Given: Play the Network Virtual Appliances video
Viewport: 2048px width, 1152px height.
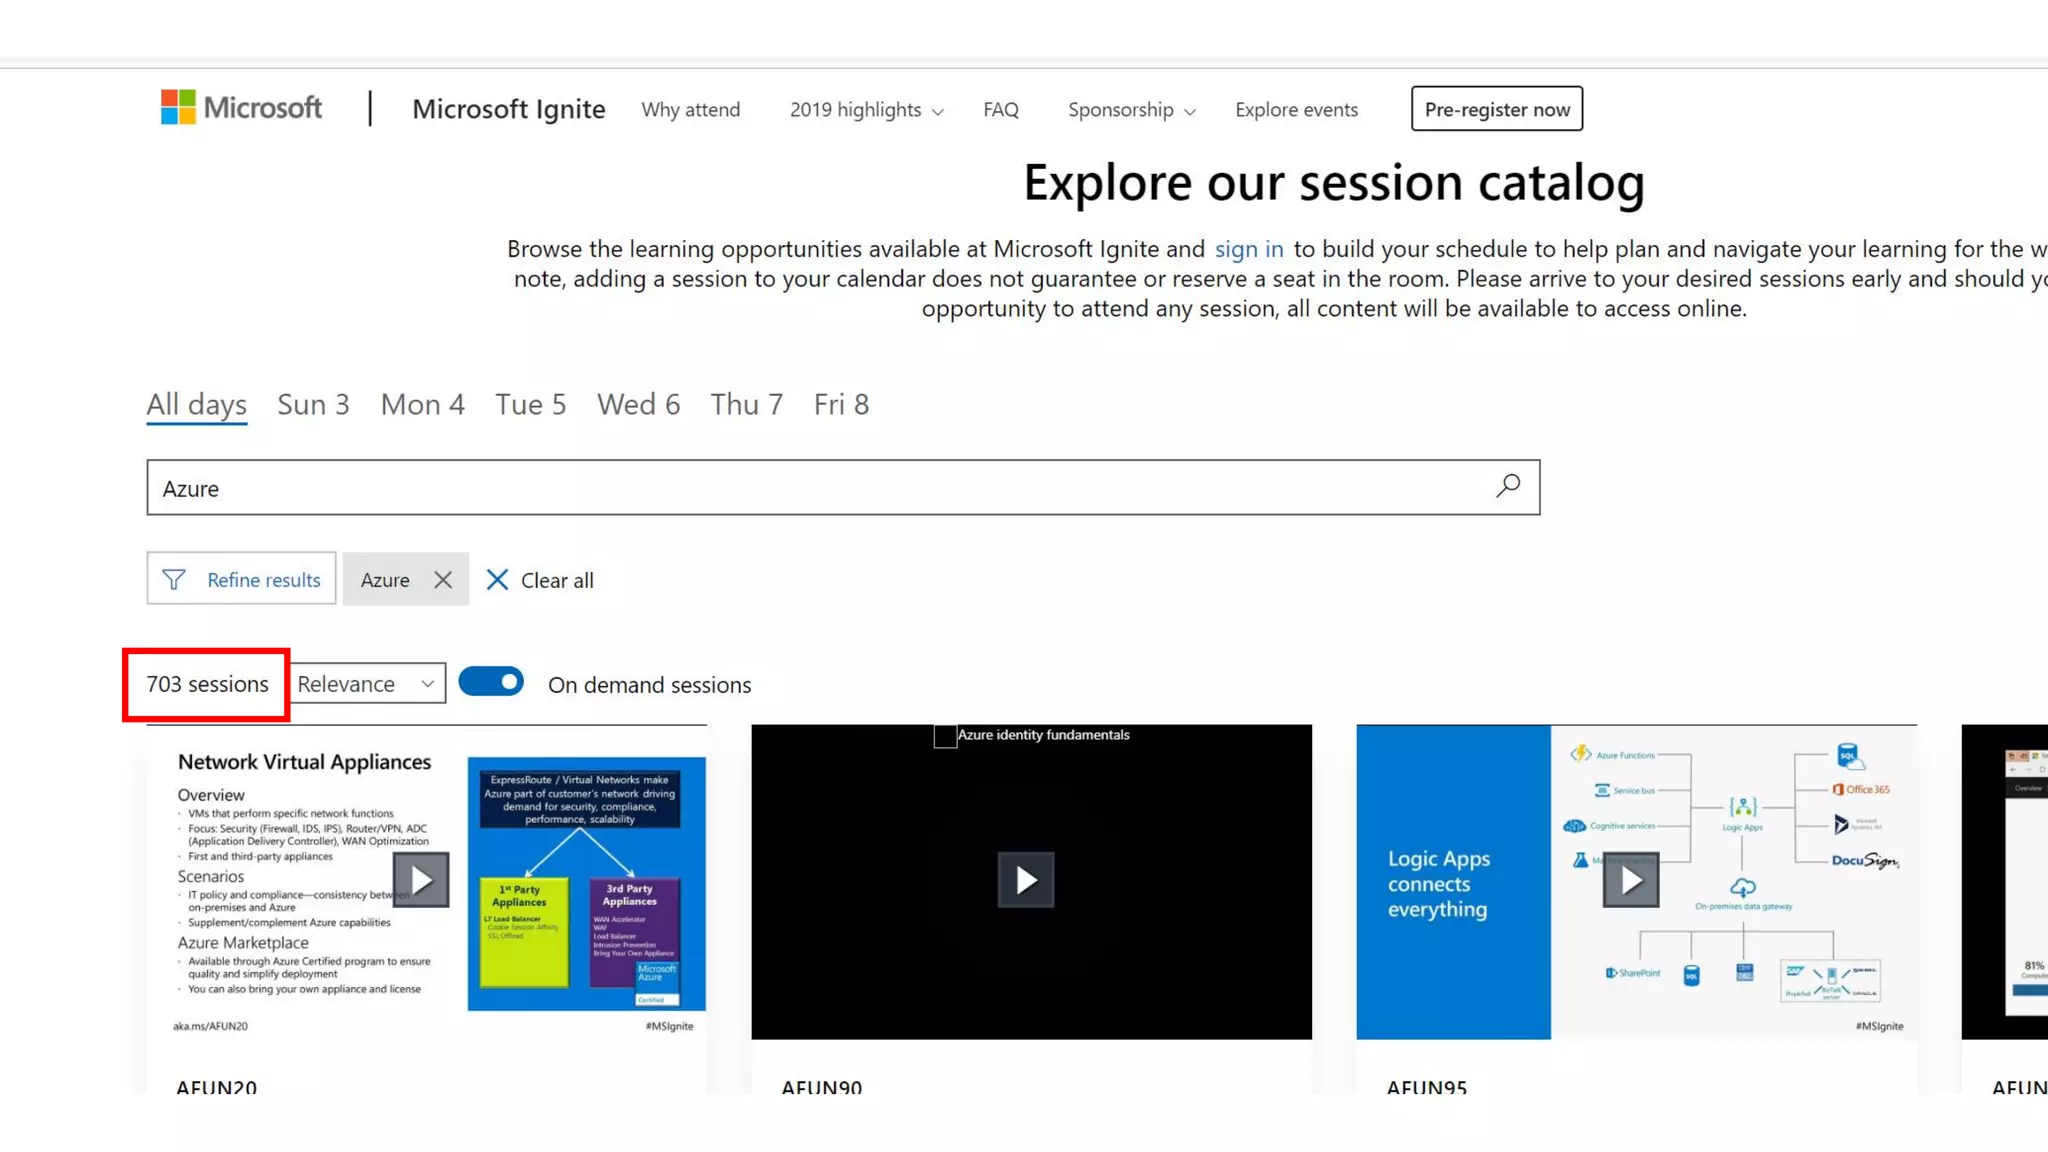Looking at the screenshot, I should click(421, 880).
